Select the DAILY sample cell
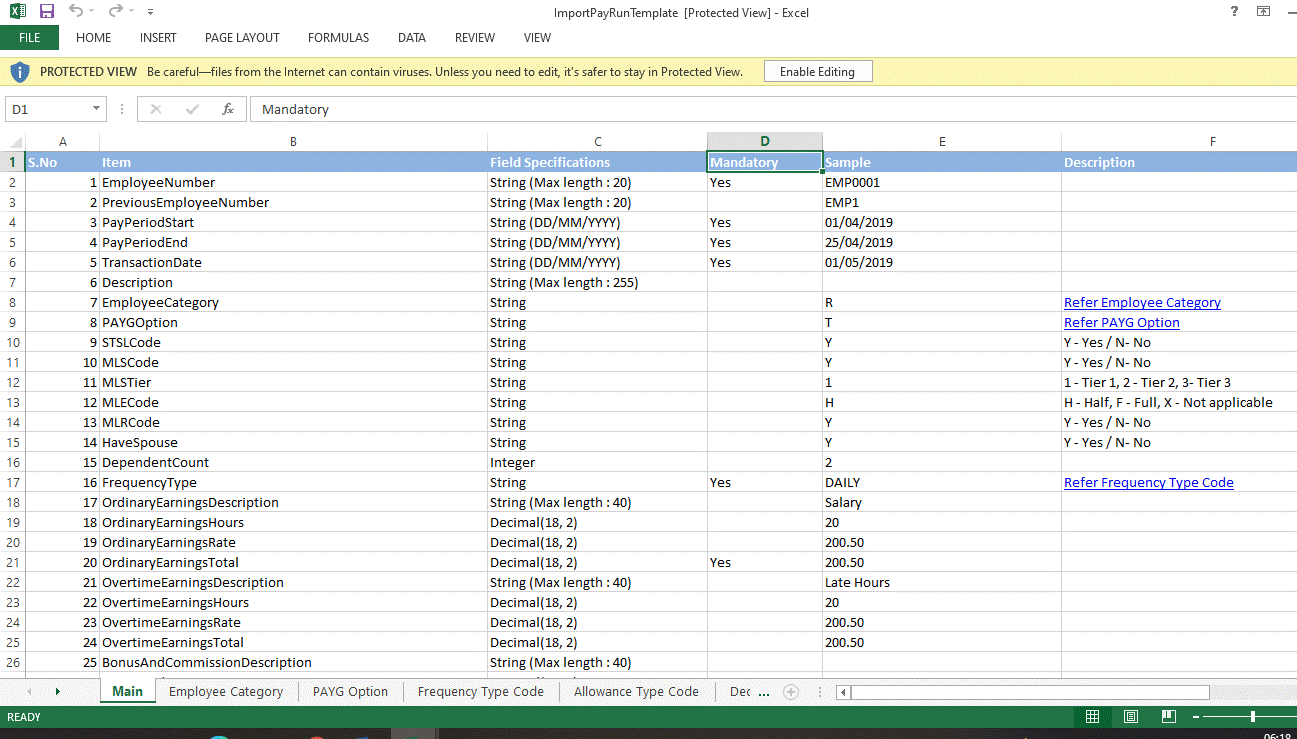Viewport: 1297px width, 739px height. (942, 482)
